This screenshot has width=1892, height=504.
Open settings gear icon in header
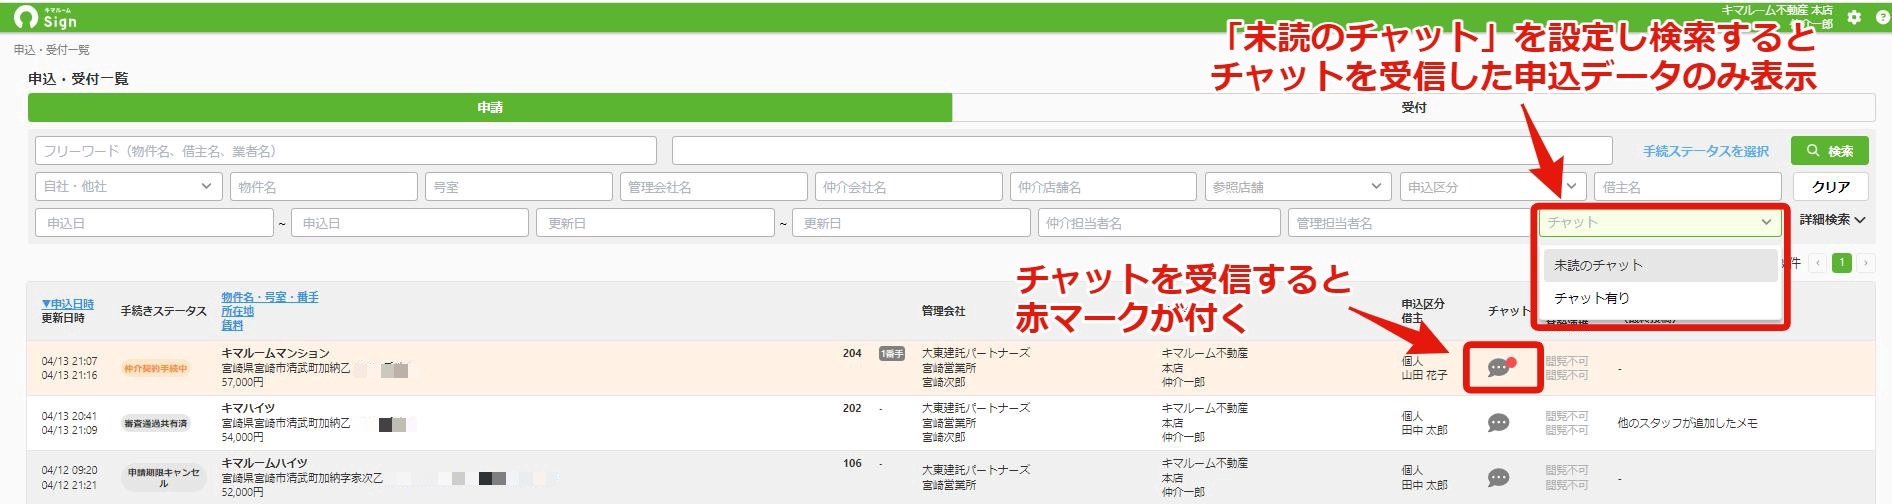[x=1854, y=17]
